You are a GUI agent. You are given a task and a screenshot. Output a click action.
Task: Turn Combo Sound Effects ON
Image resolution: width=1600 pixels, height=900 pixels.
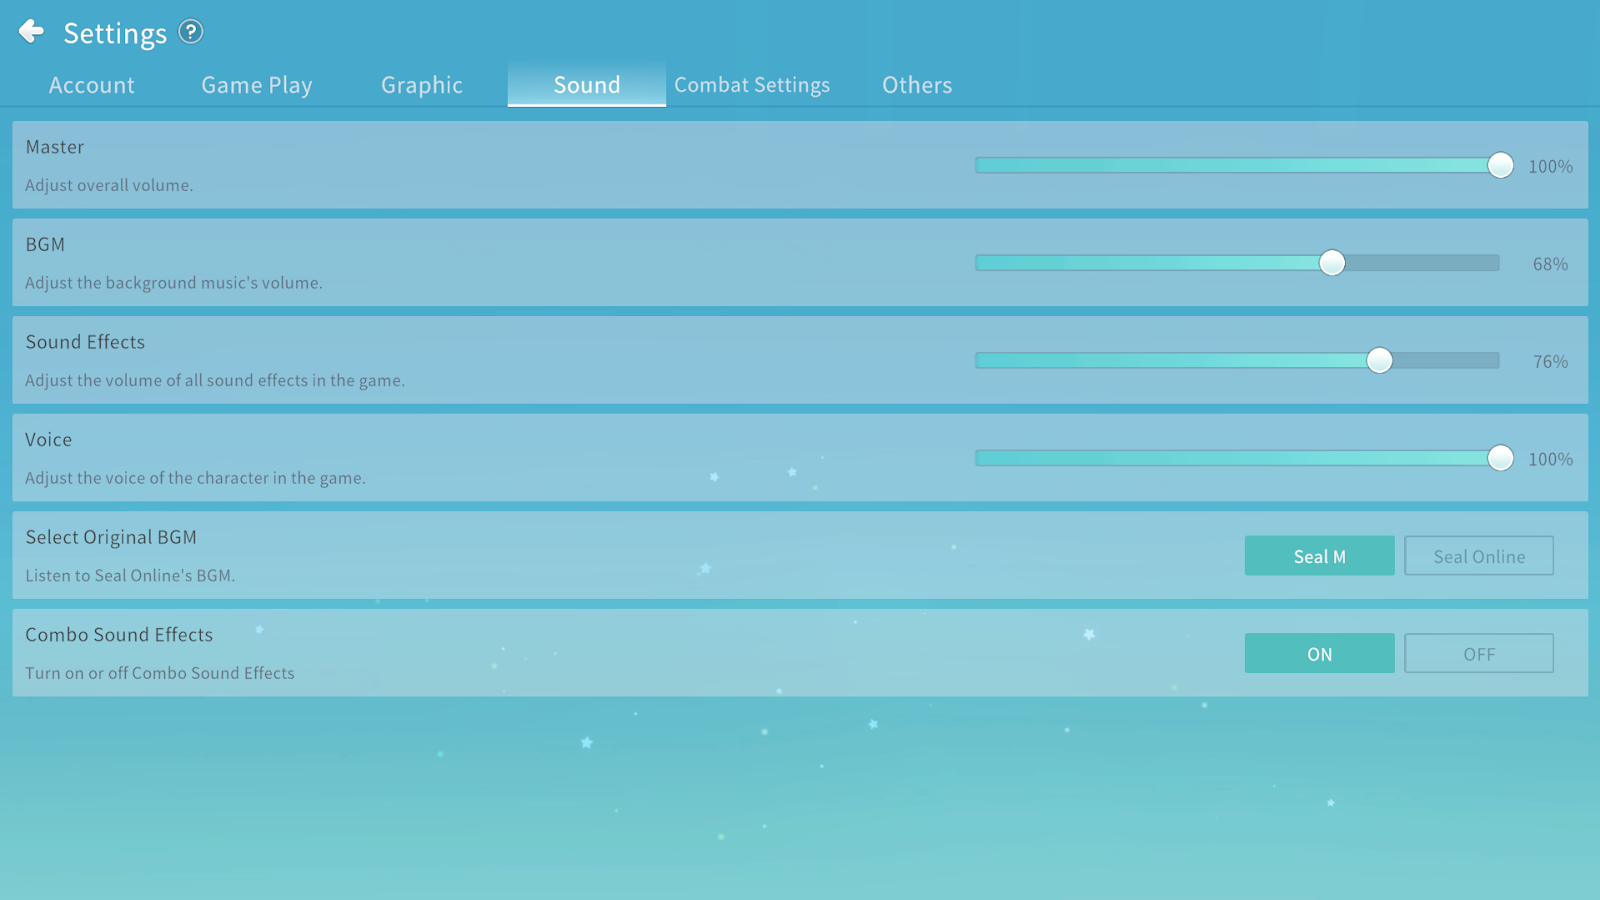click(1319, 654)
